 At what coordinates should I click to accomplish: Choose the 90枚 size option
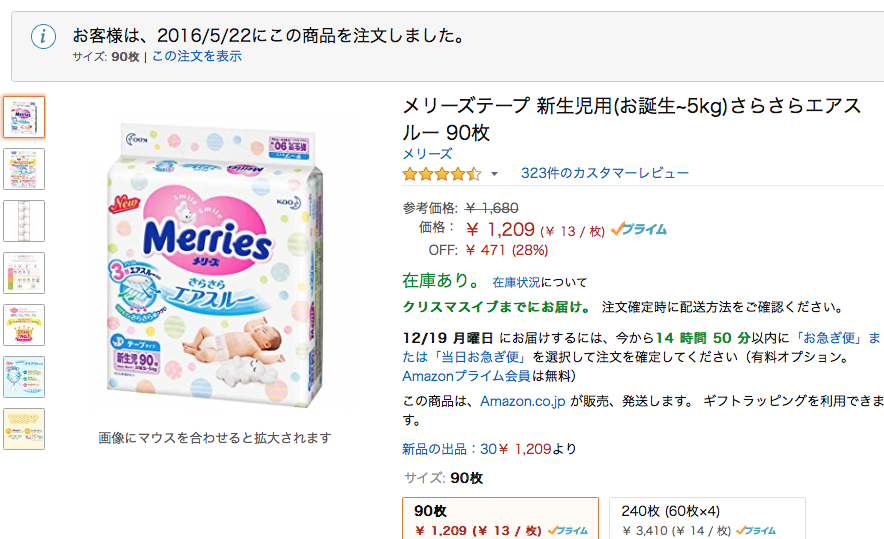click(x=500, y=519)
